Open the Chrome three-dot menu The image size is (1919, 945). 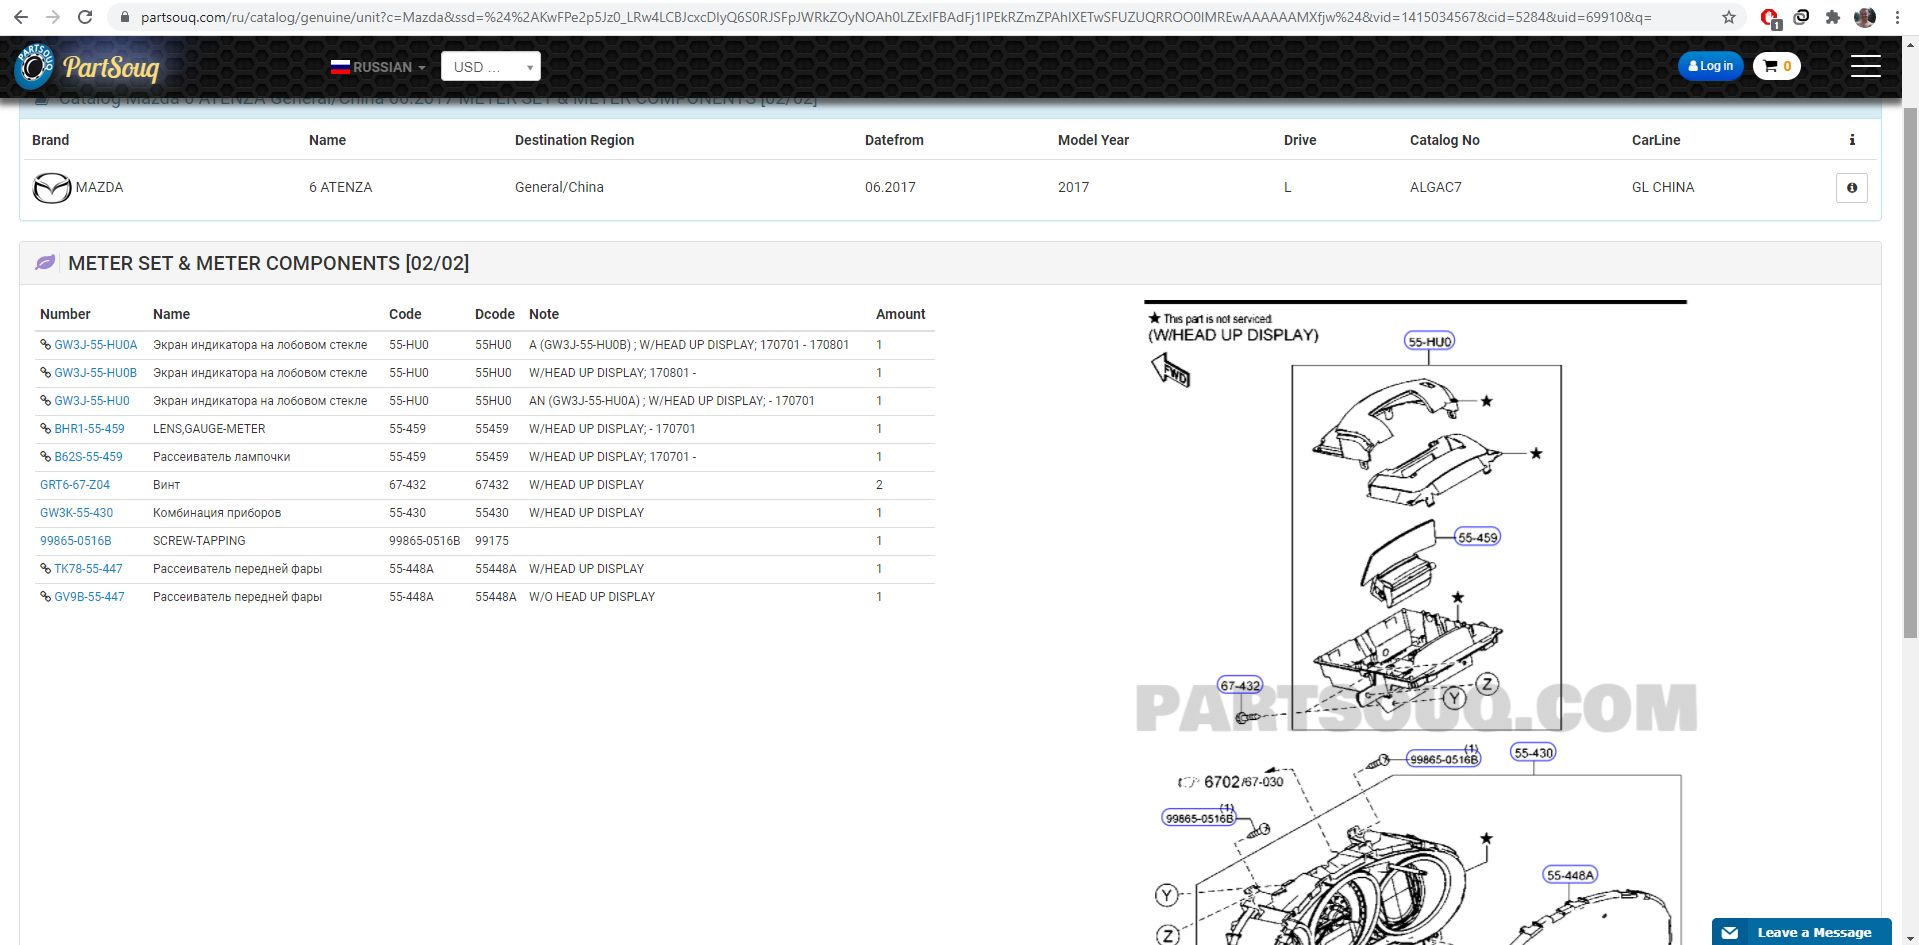point(1897,17)
